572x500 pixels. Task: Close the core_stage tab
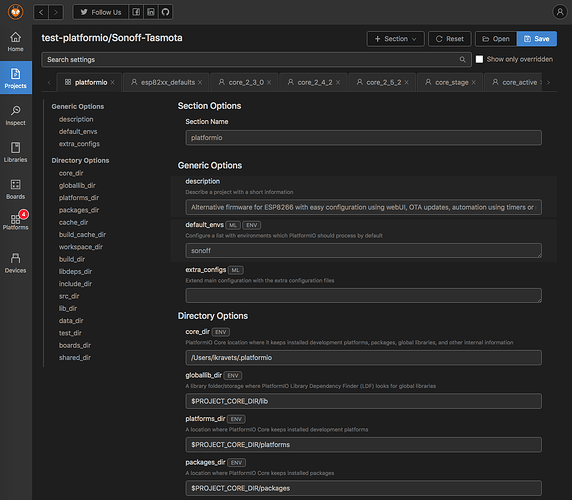coord(474,82)
